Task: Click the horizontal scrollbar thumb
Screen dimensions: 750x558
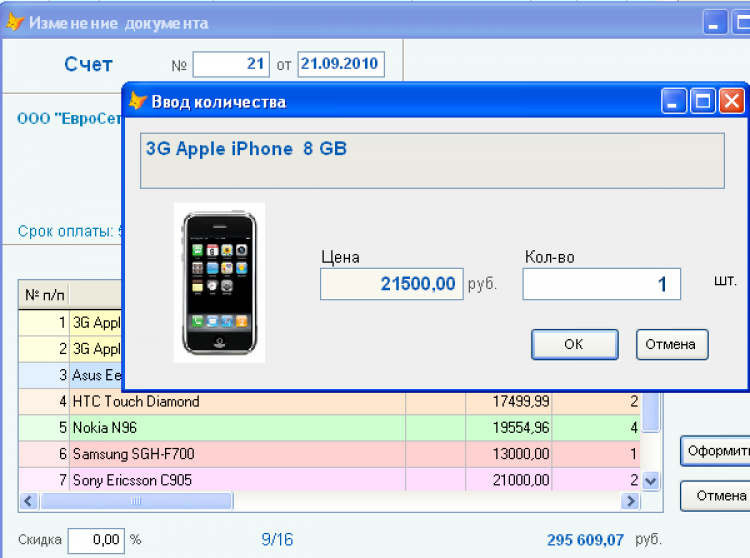Action: (137, 501)
